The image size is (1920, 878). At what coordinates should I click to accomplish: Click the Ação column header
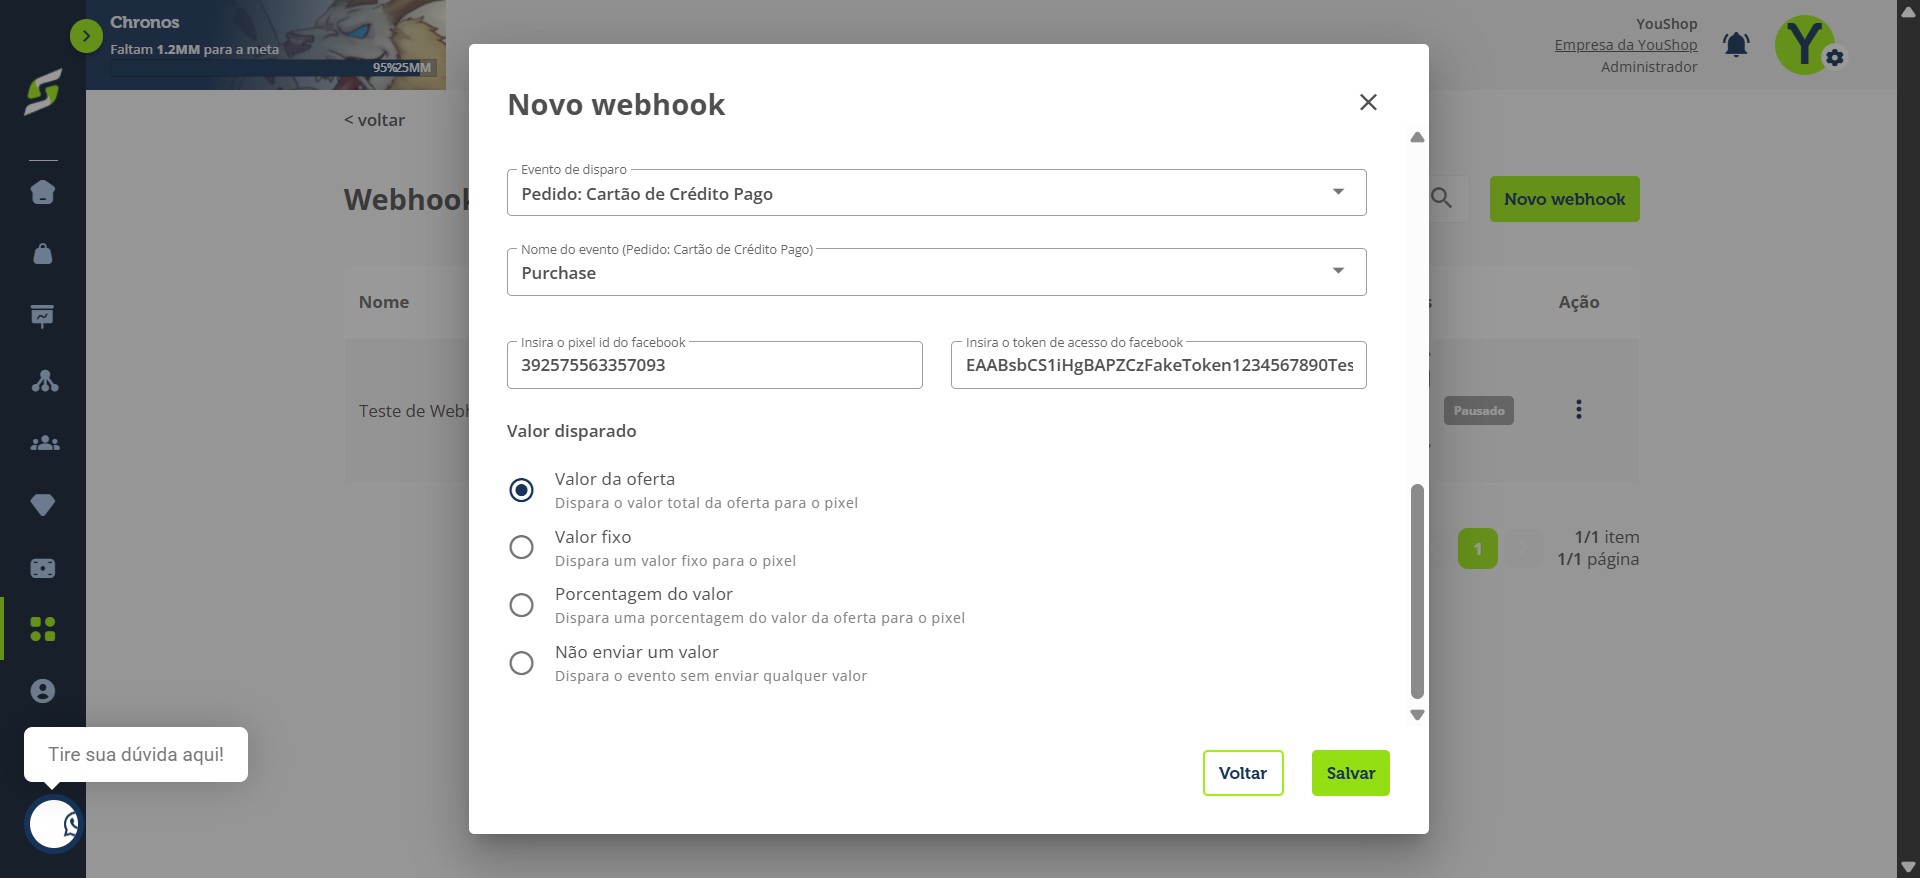click(1579, 302)
